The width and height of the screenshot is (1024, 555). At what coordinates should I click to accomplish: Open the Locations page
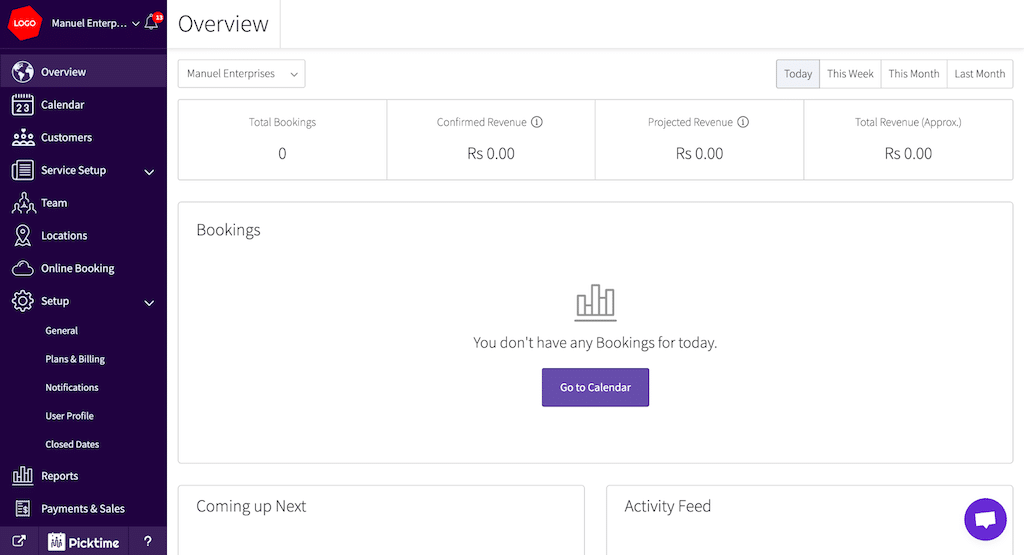[x=64, y=236]
